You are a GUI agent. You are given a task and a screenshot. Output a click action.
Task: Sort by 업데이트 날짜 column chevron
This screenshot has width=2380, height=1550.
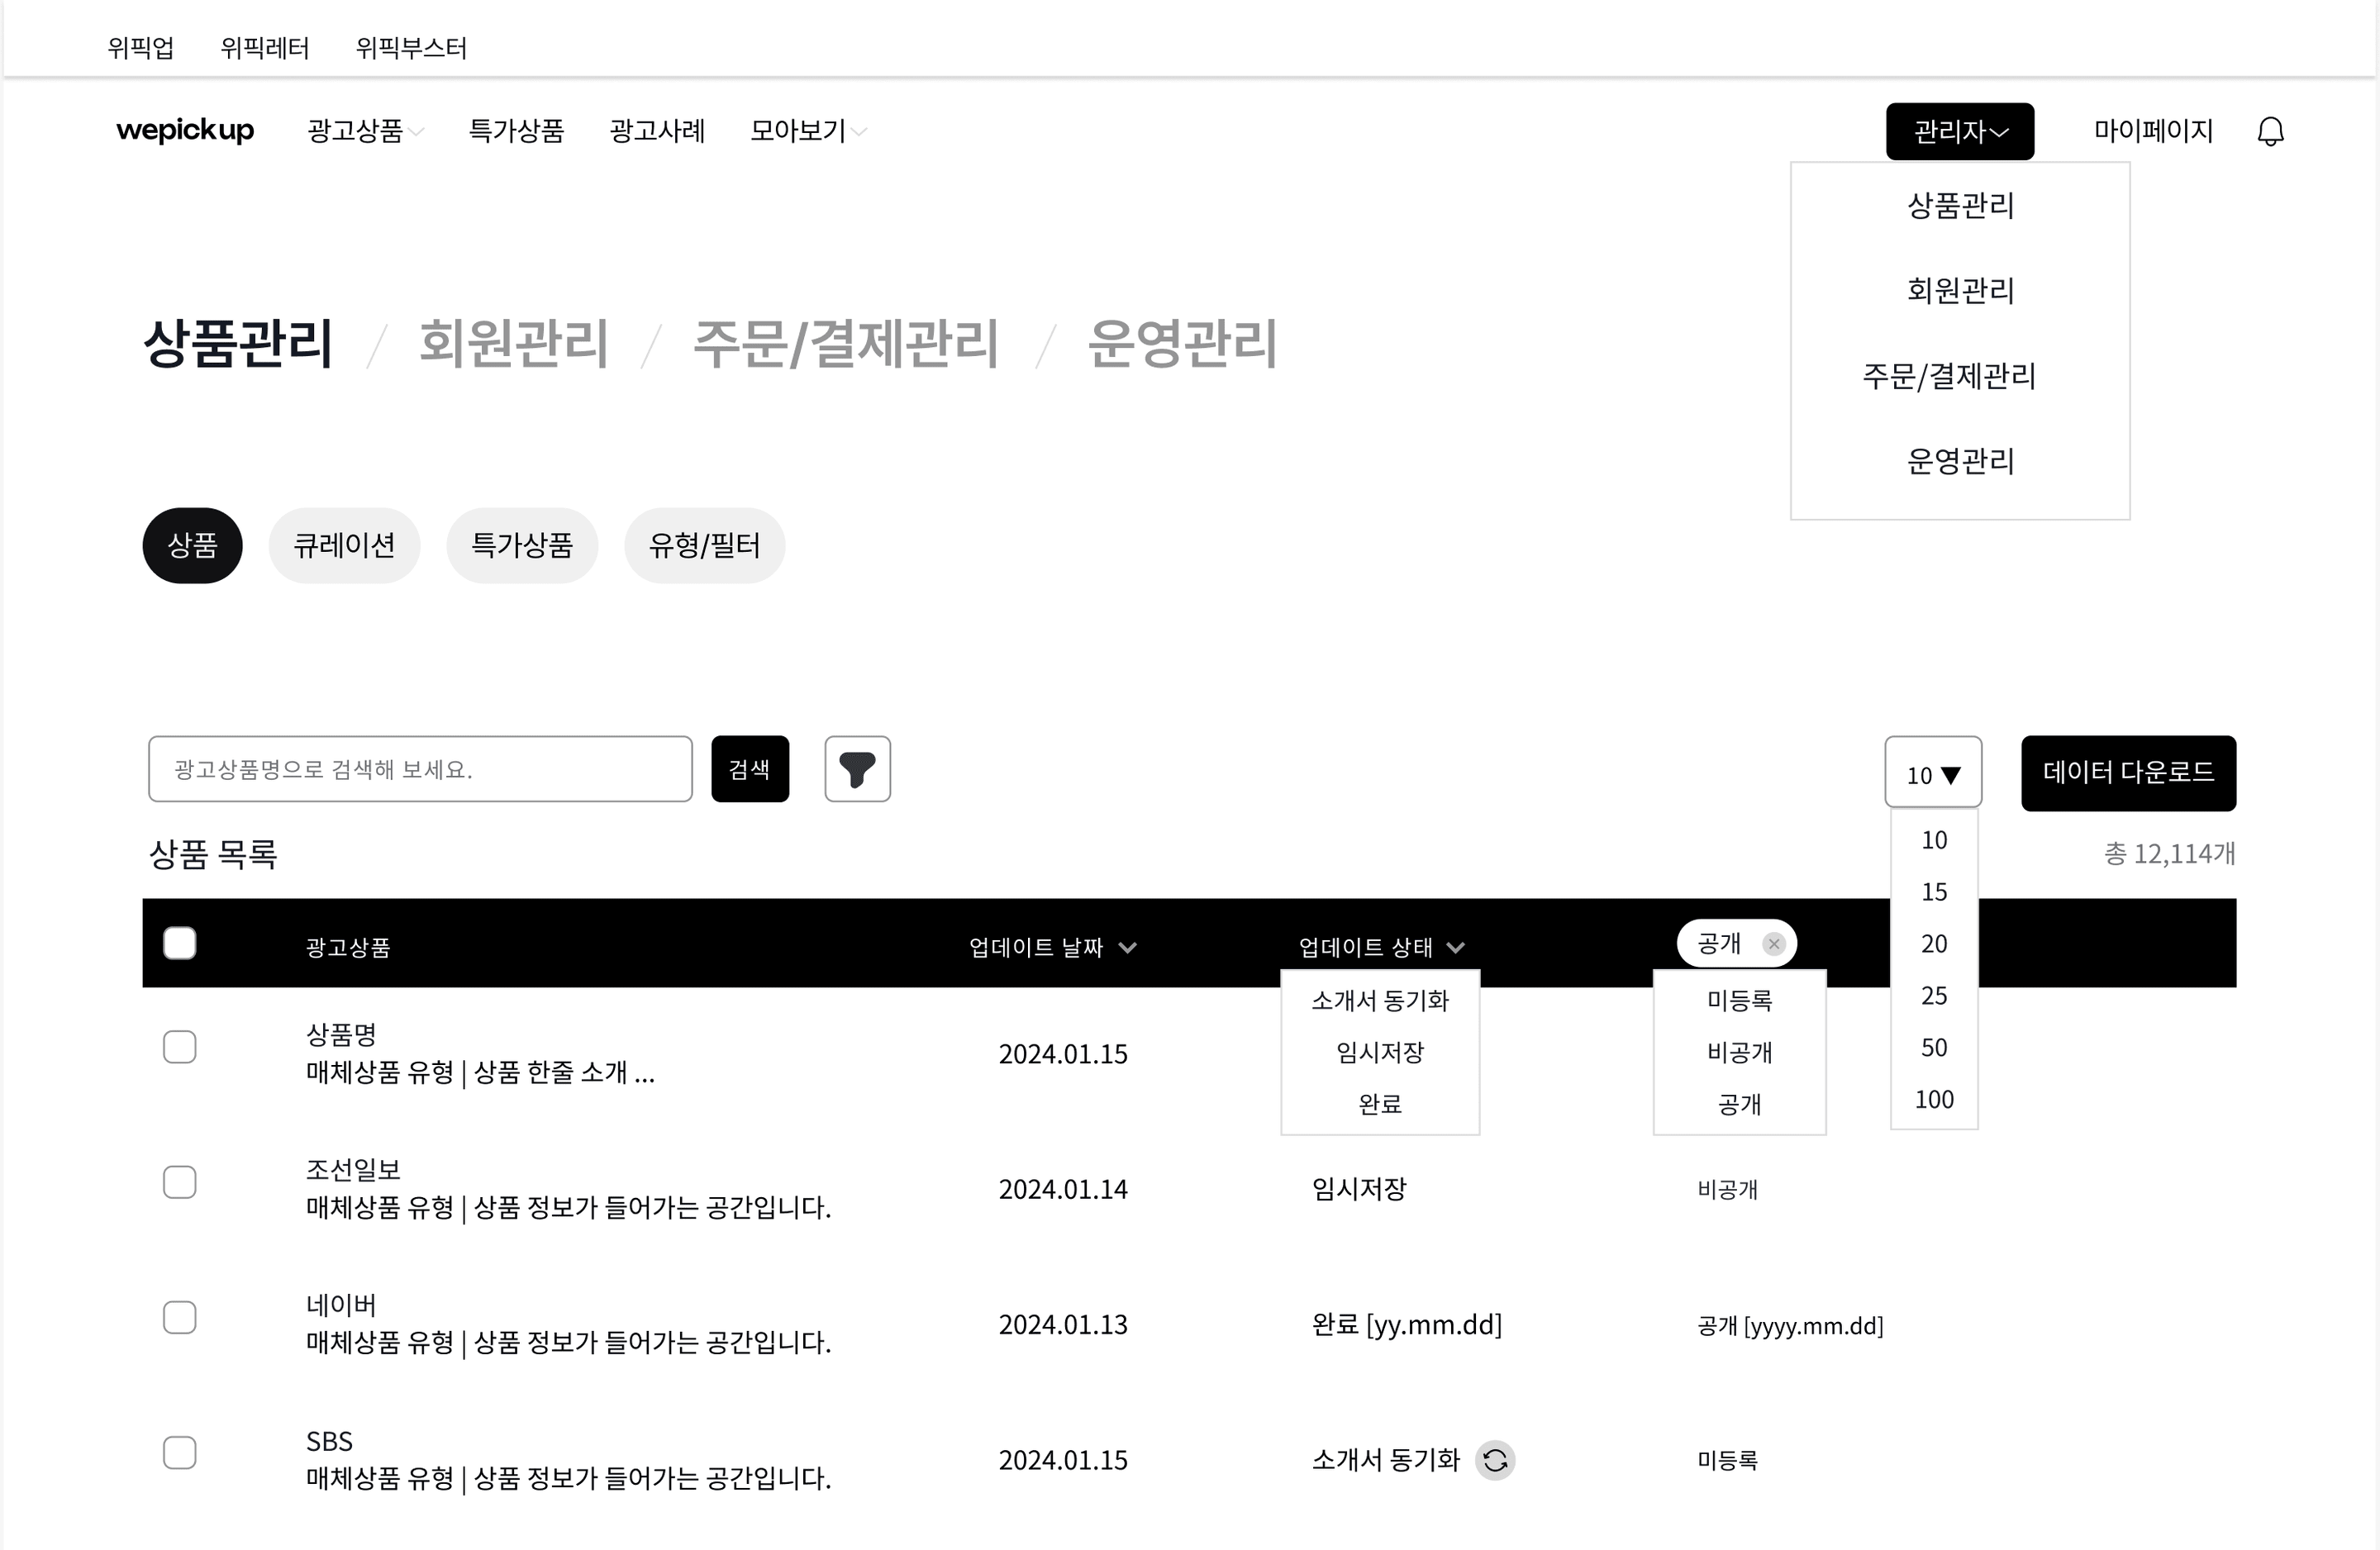point(1128,947)
